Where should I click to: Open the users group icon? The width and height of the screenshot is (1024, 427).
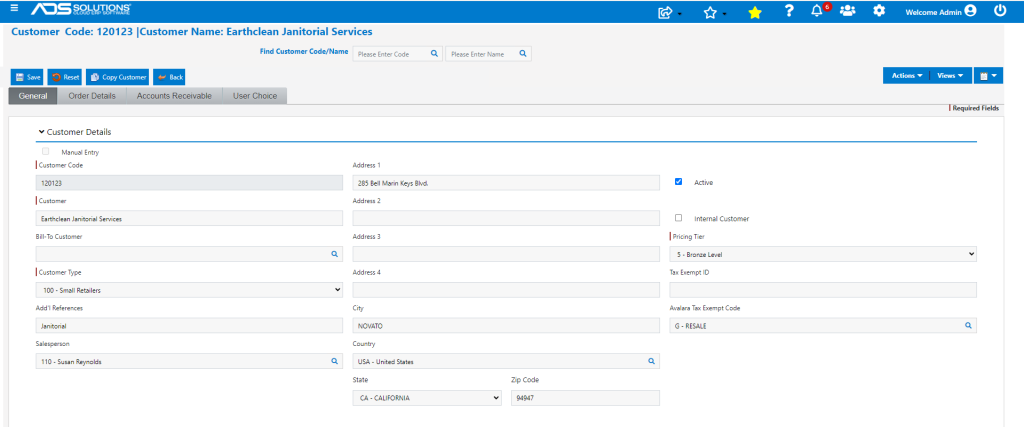848,10
